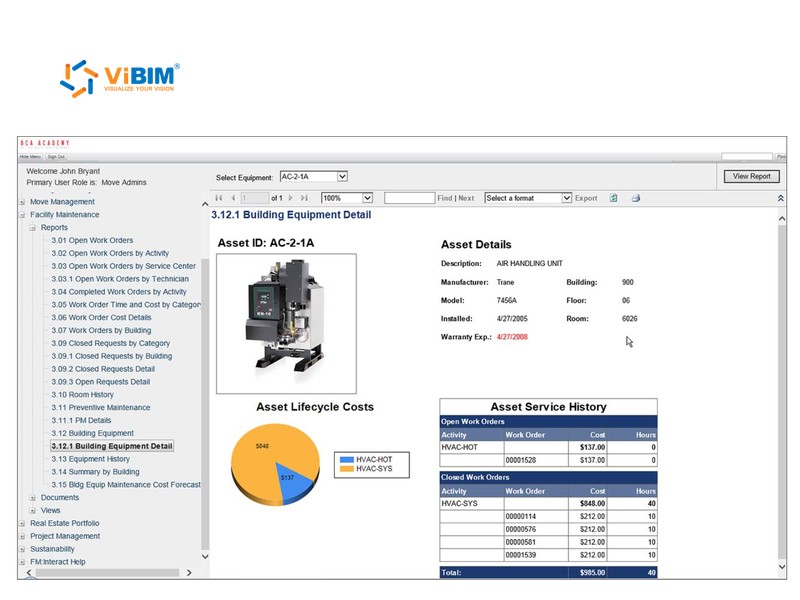Go to last report page icon
800x600 pixels.
[x=305, y=198]
